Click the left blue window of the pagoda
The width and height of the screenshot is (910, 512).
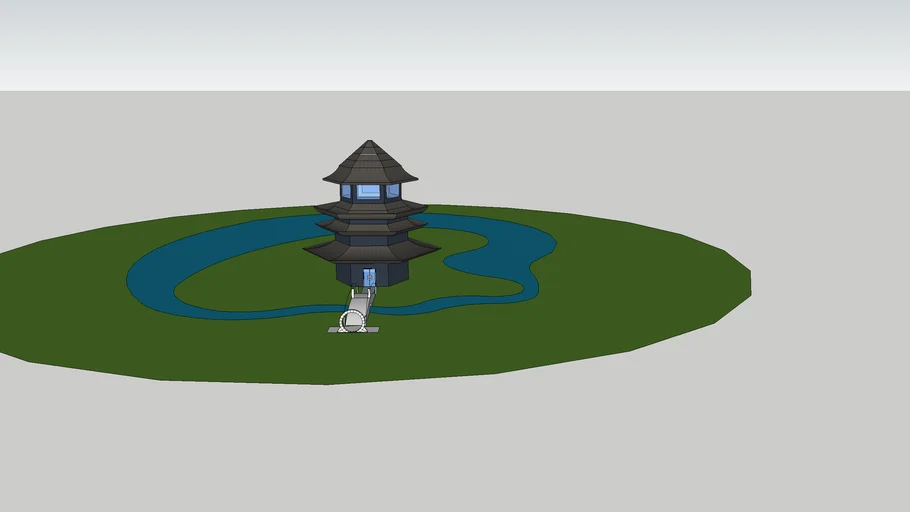pos(346,191)
